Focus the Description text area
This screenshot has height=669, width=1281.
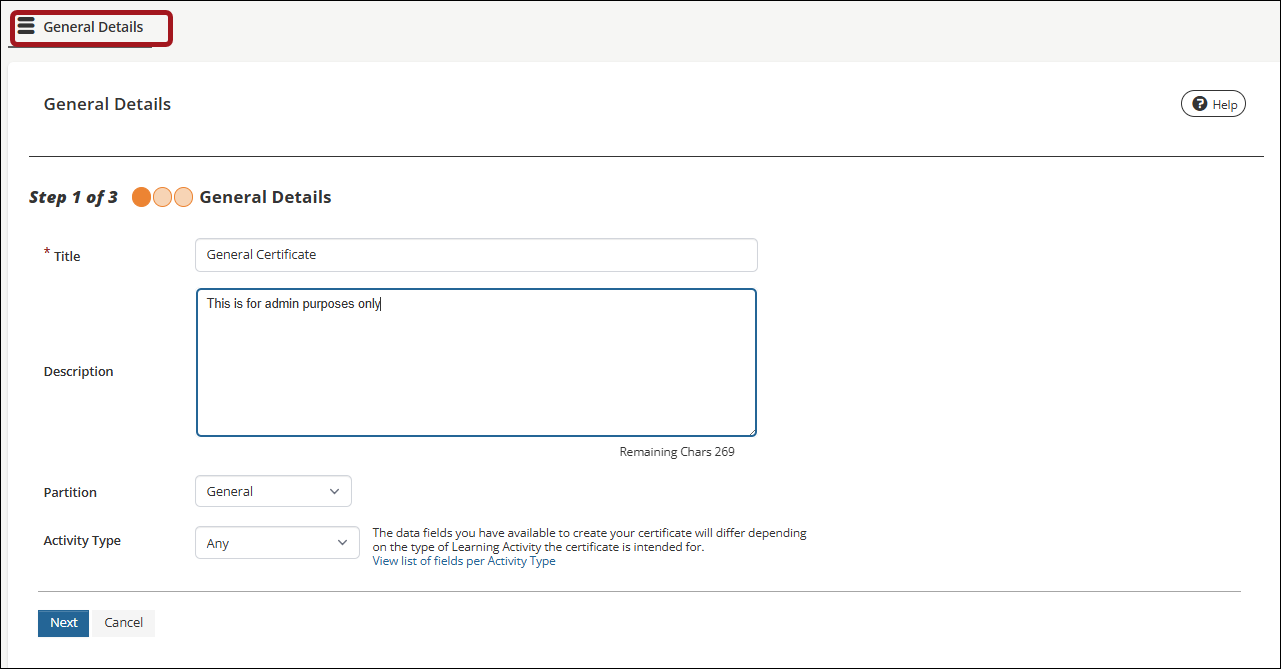(476, 363)
